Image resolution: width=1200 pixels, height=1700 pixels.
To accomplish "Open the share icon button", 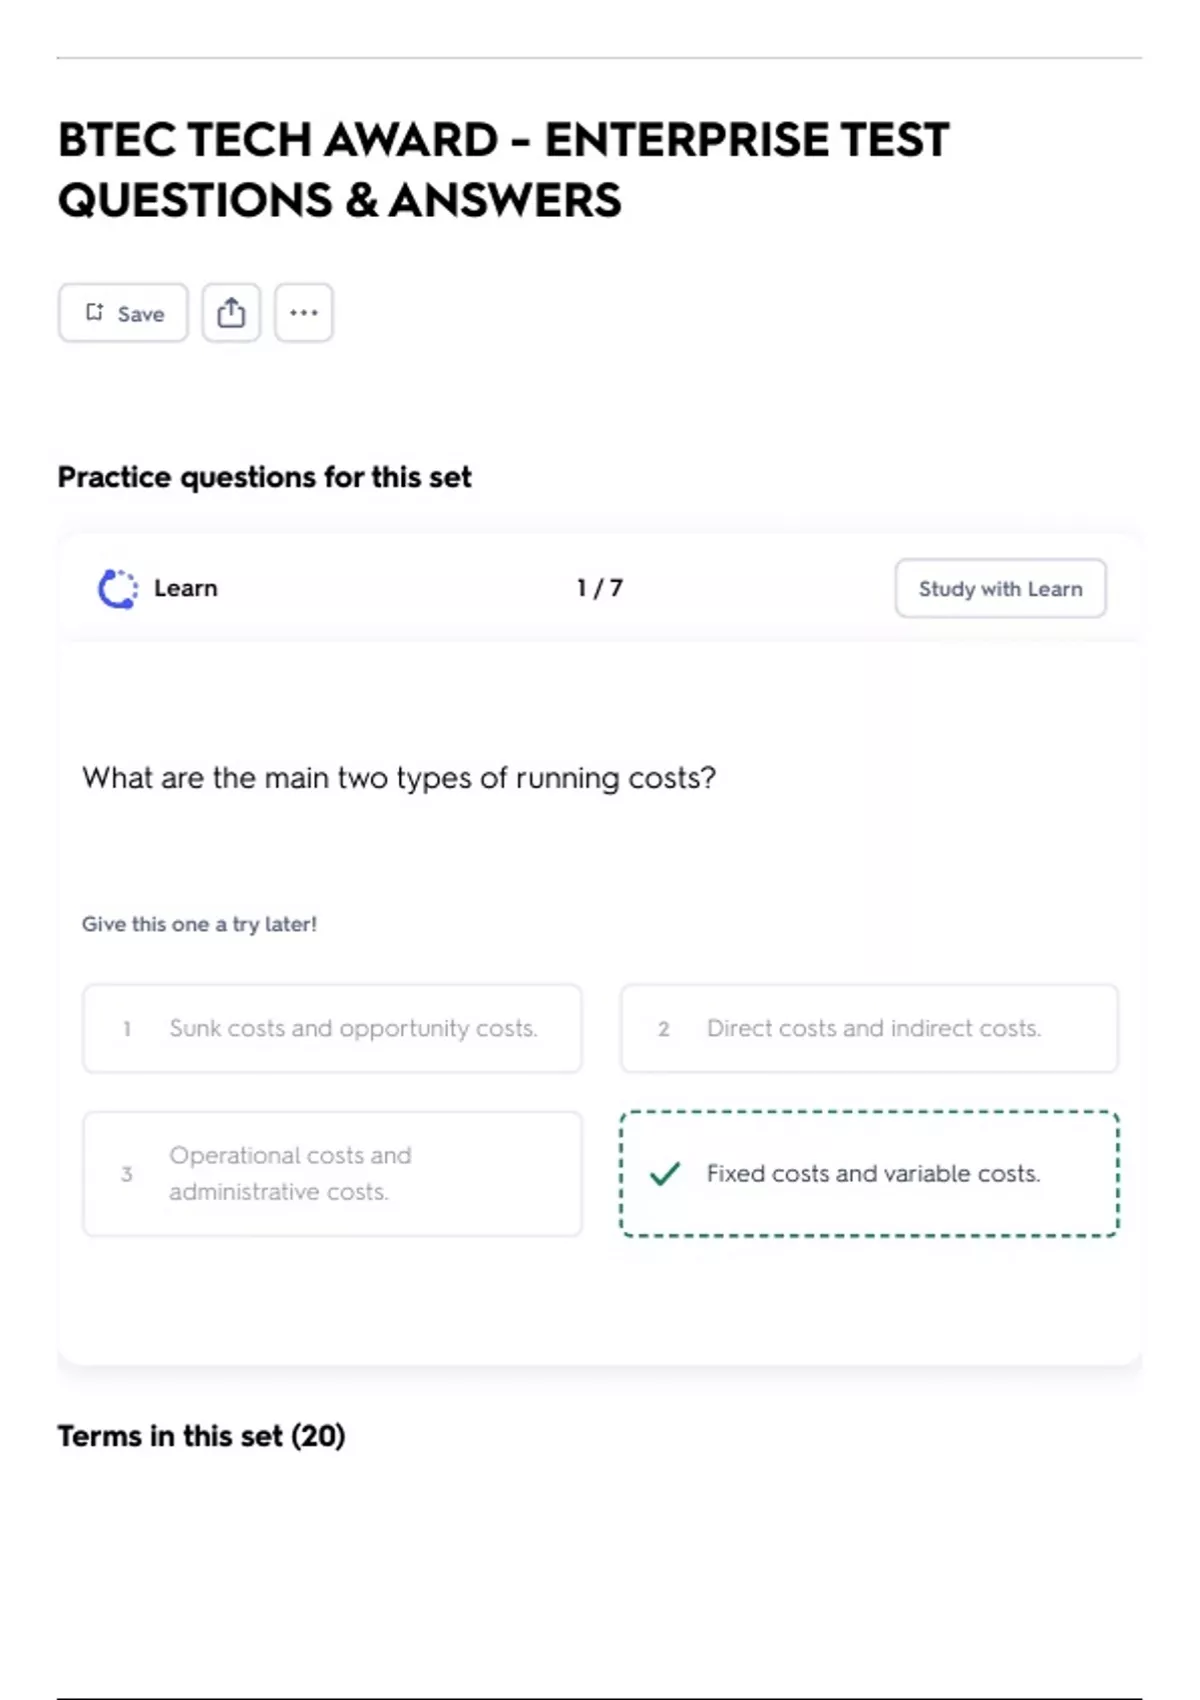I will 231,313.
